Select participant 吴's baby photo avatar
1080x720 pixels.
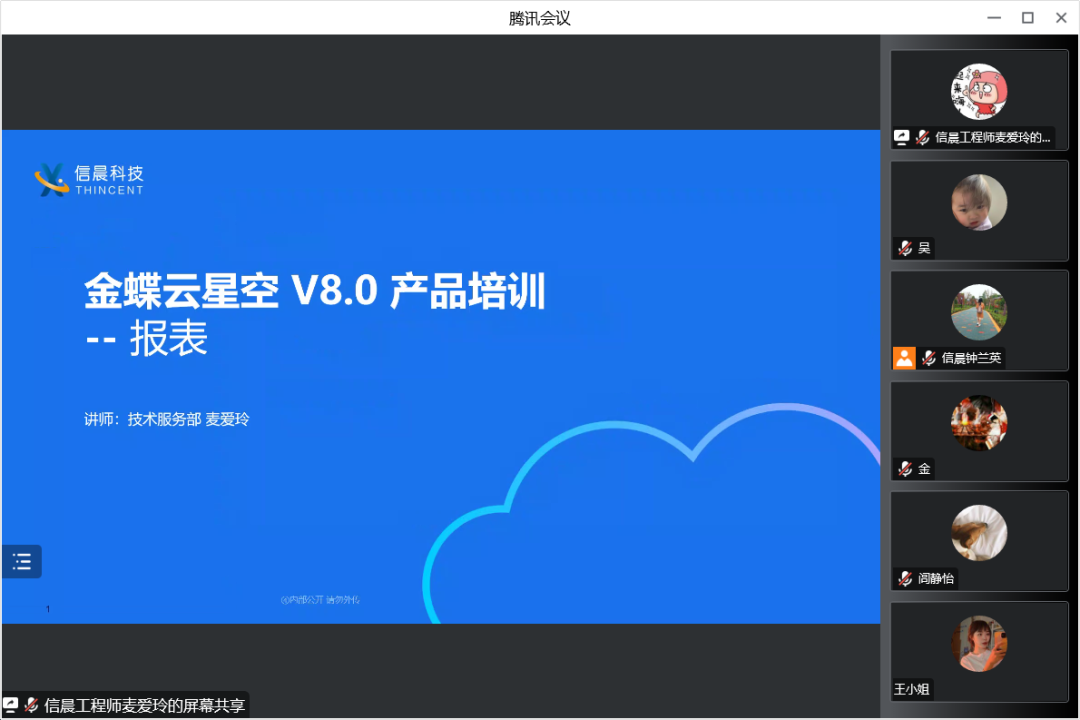tap(979, 202)
